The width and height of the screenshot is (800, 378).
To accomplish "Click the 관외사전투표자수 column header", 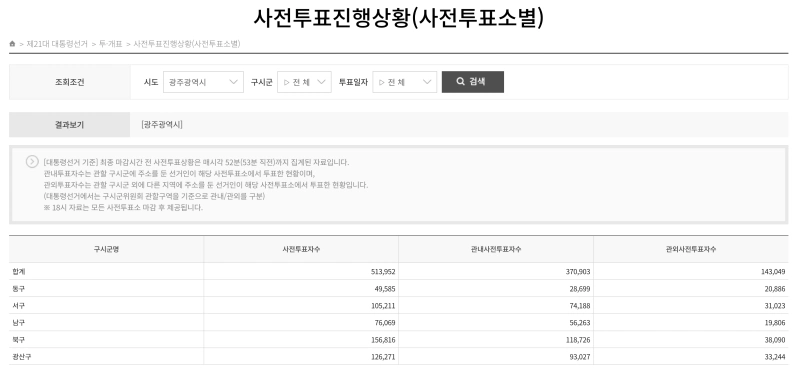I will [691, 249].
